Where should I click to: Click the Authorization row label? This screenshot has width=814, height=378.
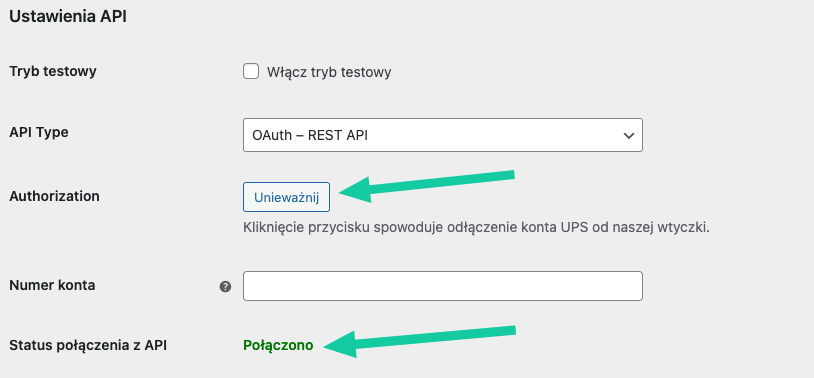click(x=55, y=196)
